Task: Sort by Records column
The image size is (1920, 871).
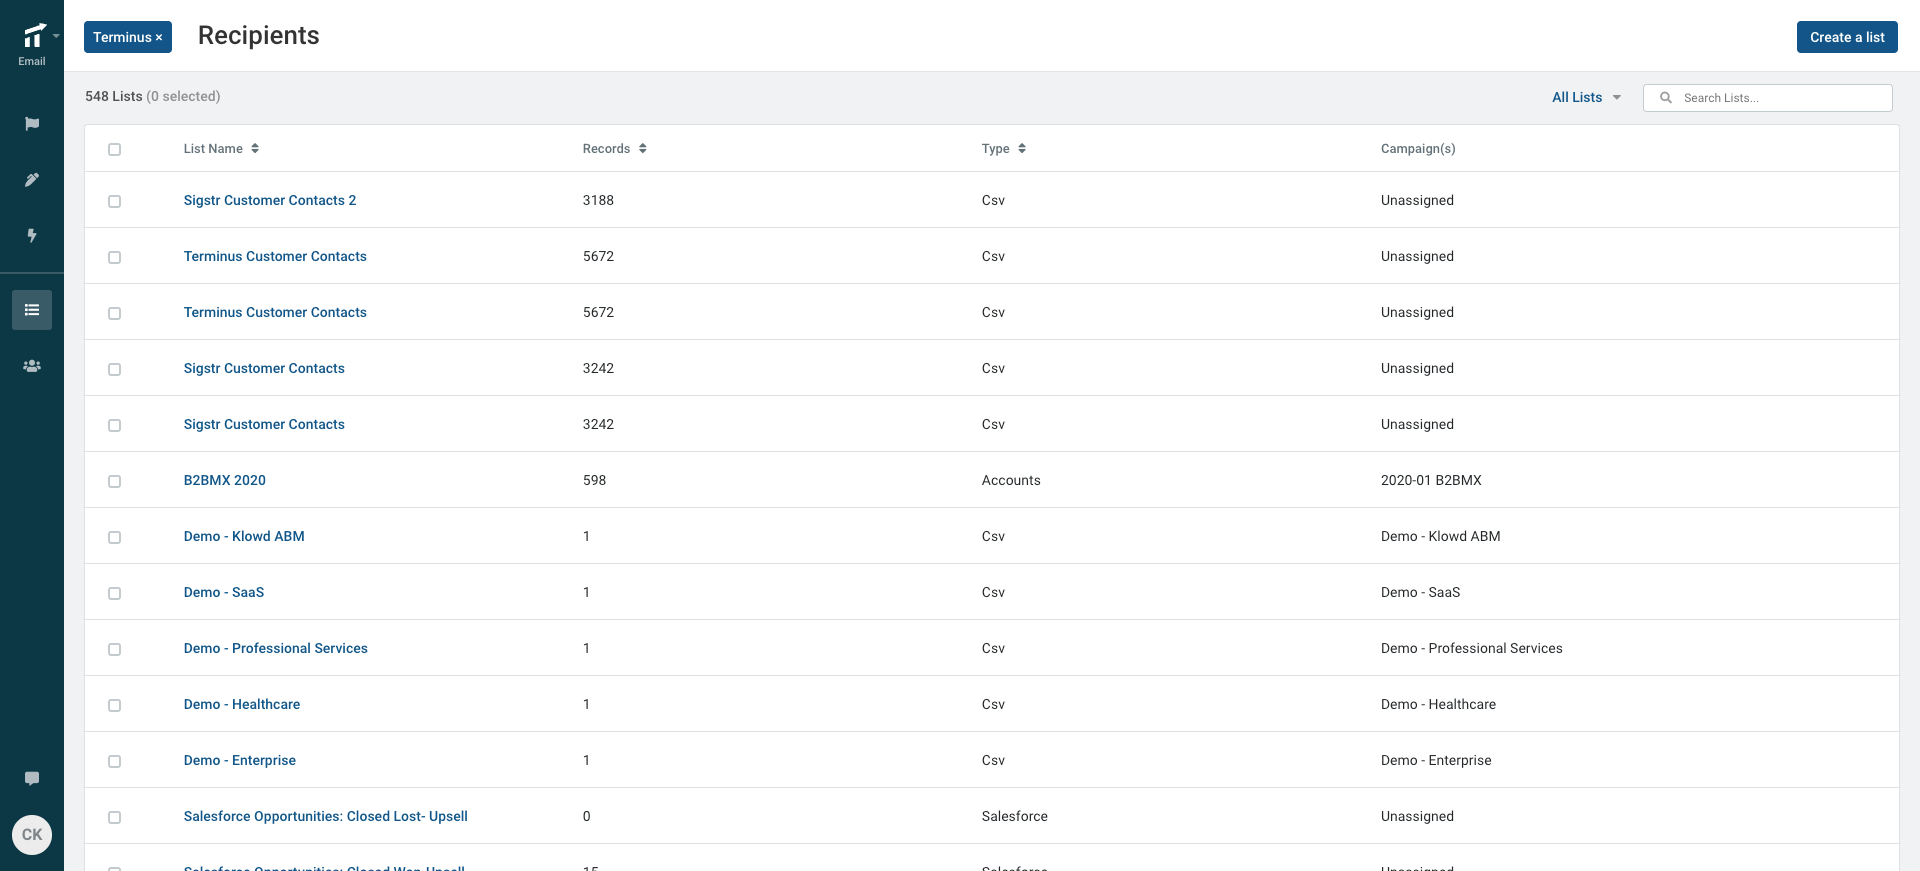Action: coord(614,149)
